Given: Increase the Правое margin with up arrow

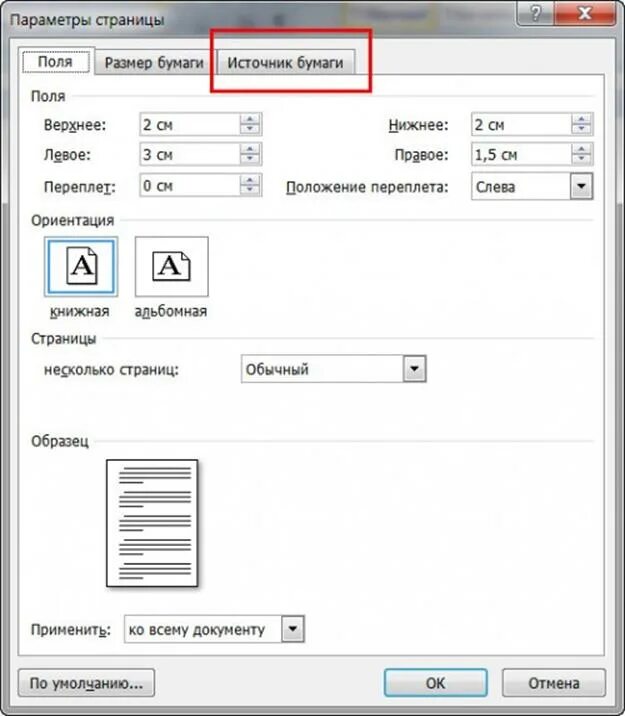Looking at the screenshot, I should coord(582,149).
